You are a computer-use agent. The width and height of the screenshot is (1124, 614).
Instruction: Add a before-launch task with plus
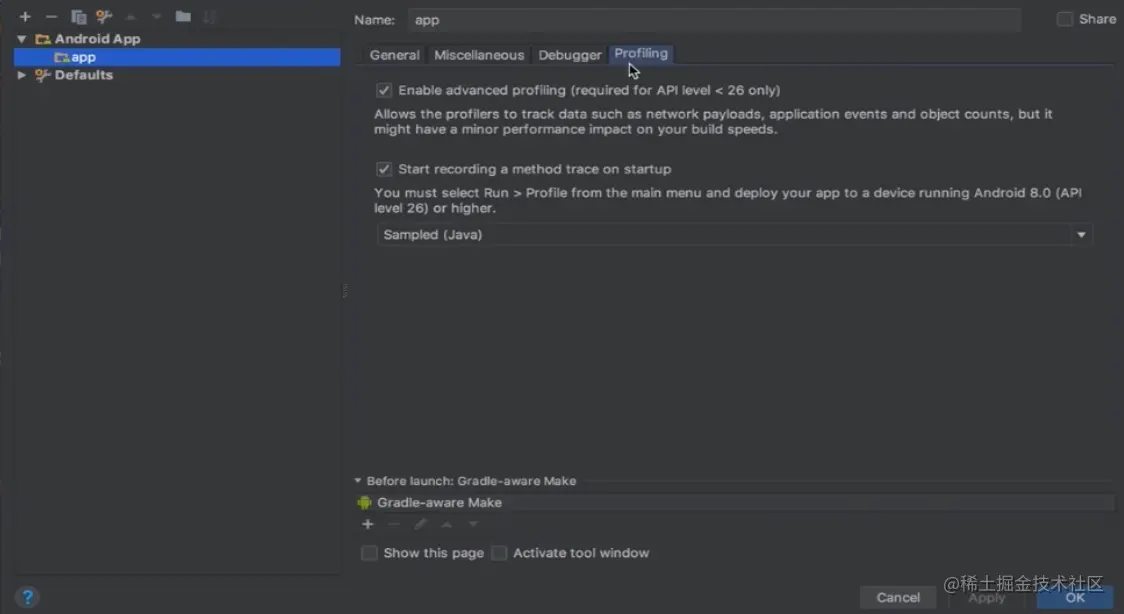click(x=368, y=524)
